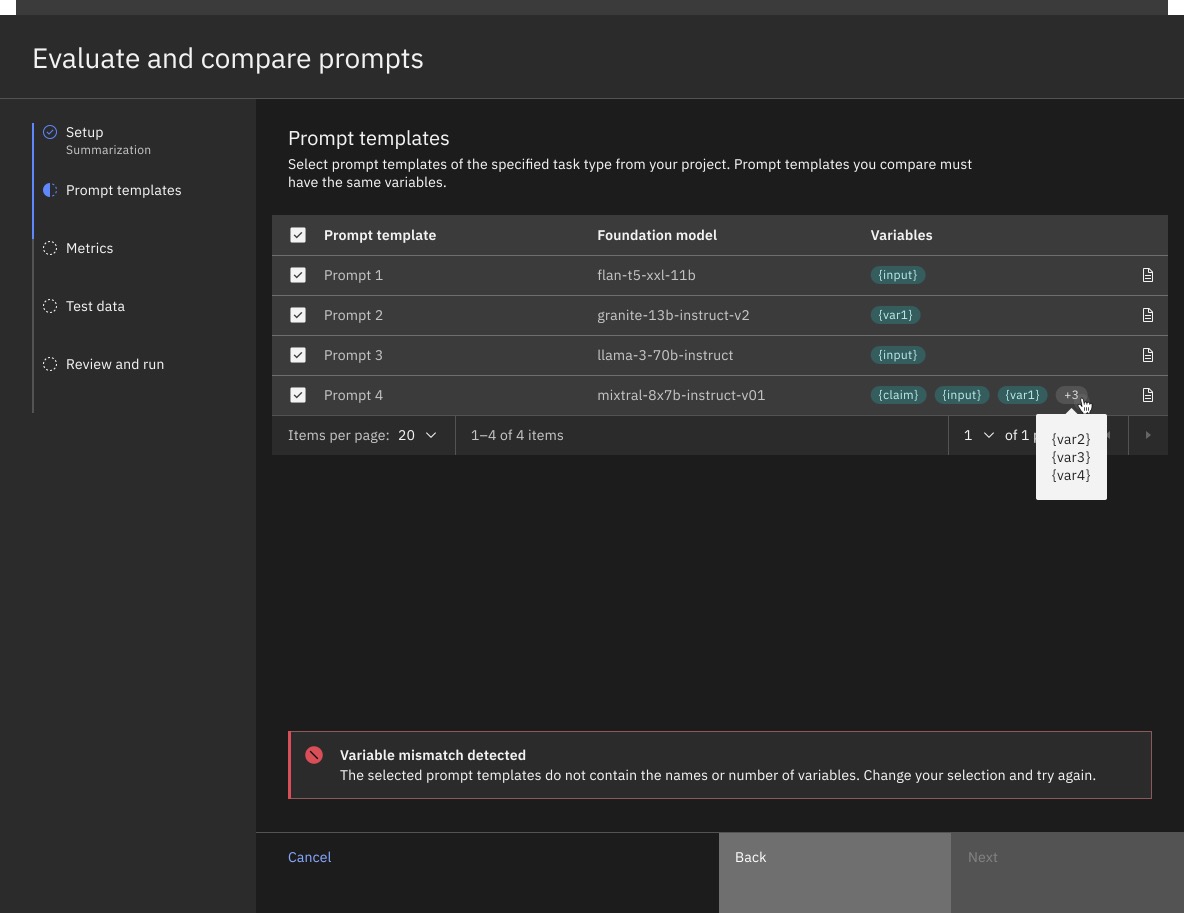Screen dimensions: 1184x913
Task: Click the {claim} tag in Prompt 4 row
Action: [x=899, y=395]
